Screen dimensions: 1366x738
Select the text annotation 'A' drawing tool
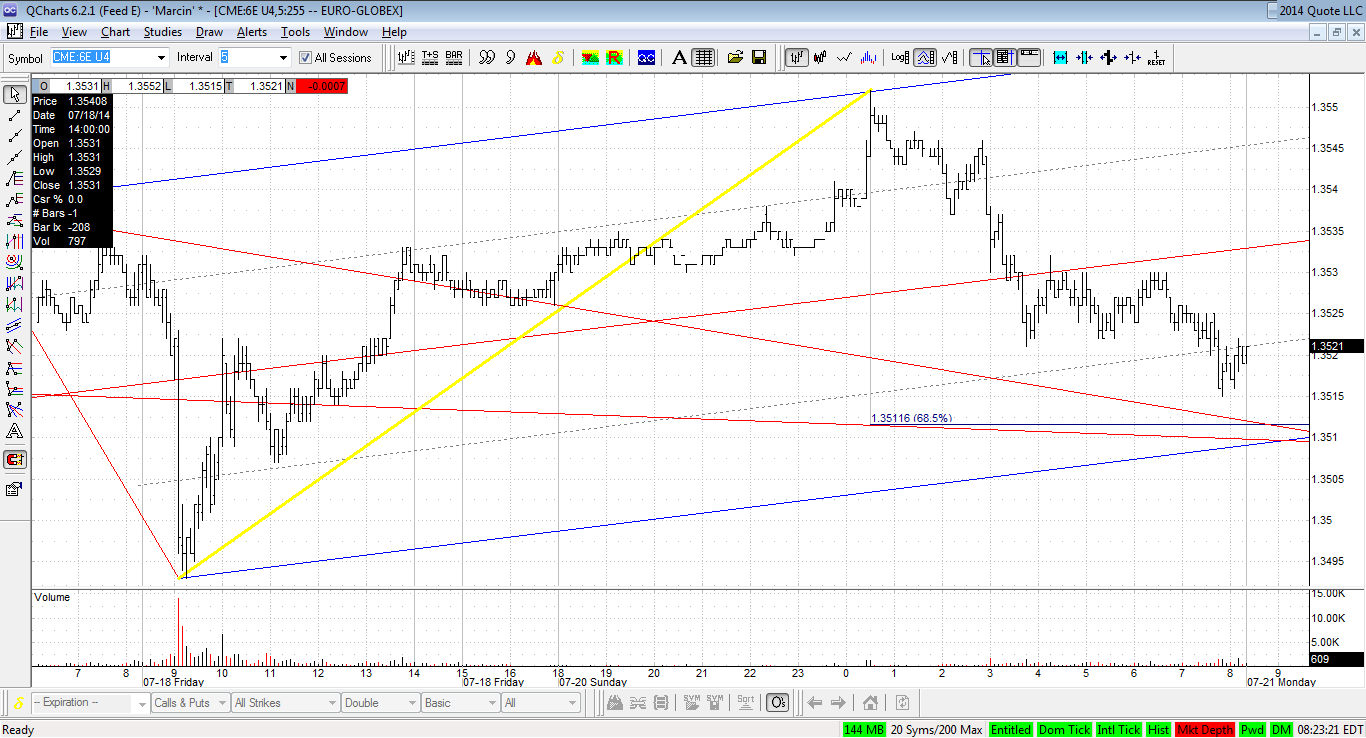15,432
